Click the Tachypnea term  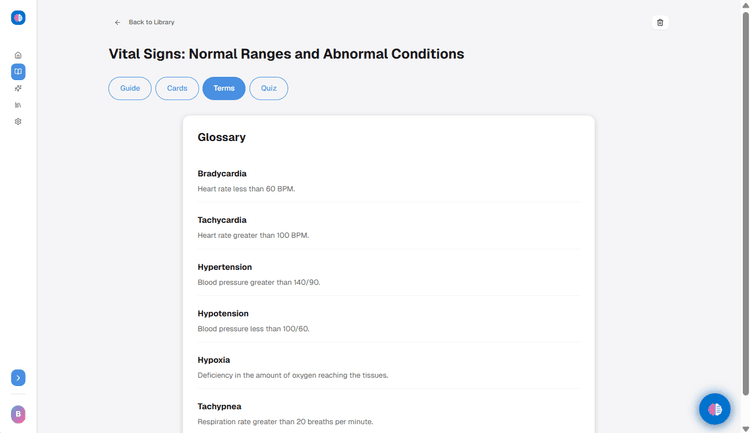pos(219,406)
